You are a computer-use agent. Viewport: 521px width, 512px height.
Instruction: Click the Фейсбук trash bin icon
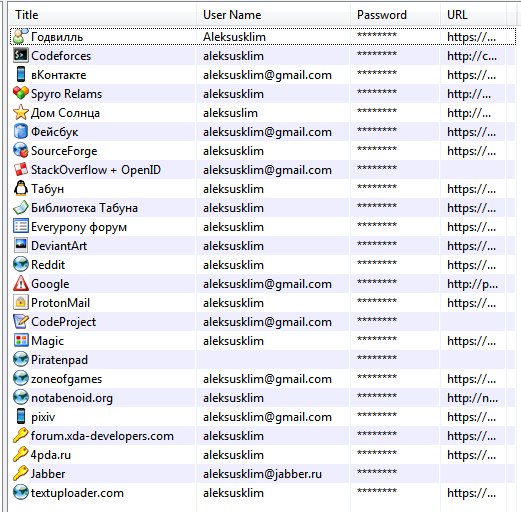pos(21,131)
